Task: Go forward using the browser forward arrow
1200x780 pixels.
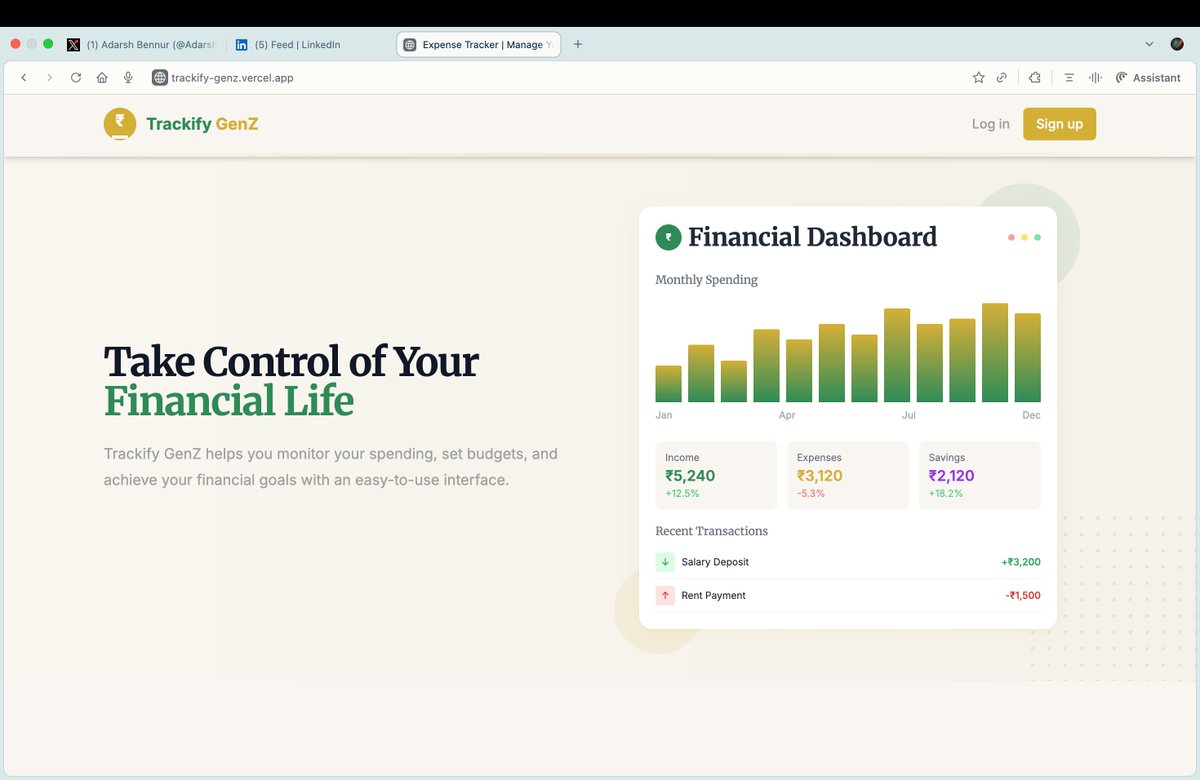Action: (49, 78)
